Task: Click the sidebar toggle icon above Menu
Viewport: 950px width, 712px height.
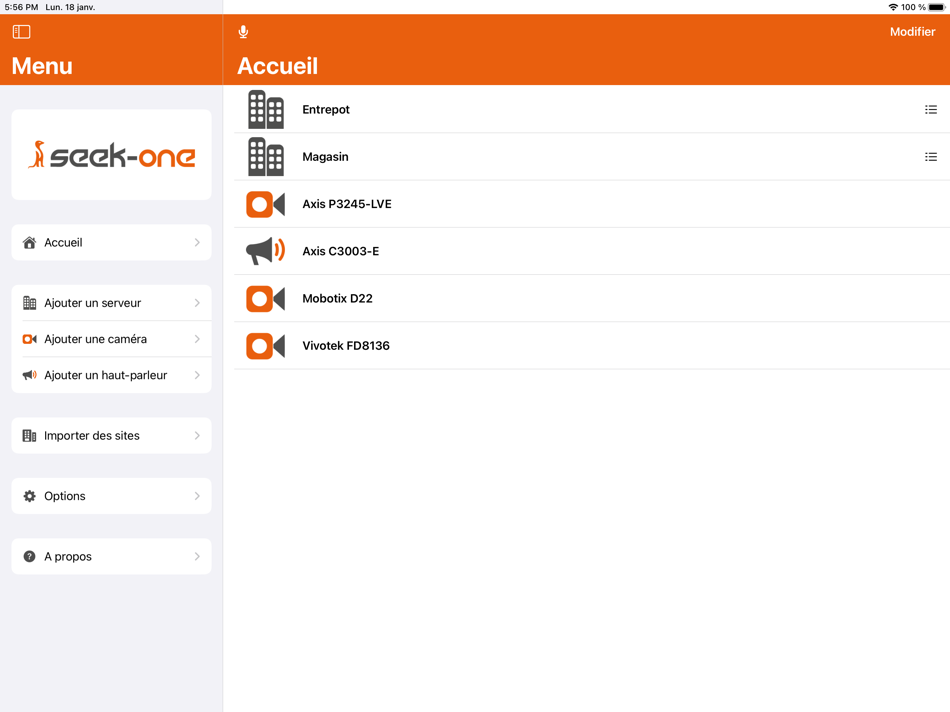Action: tap(20, 31)
